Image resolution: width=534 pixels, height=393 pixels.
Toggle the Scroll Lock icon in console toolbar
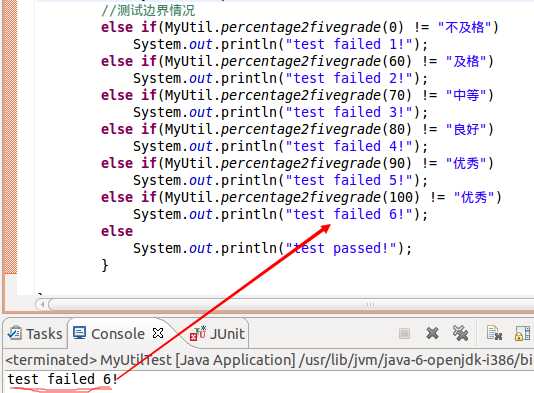click(x=522, y=333)
